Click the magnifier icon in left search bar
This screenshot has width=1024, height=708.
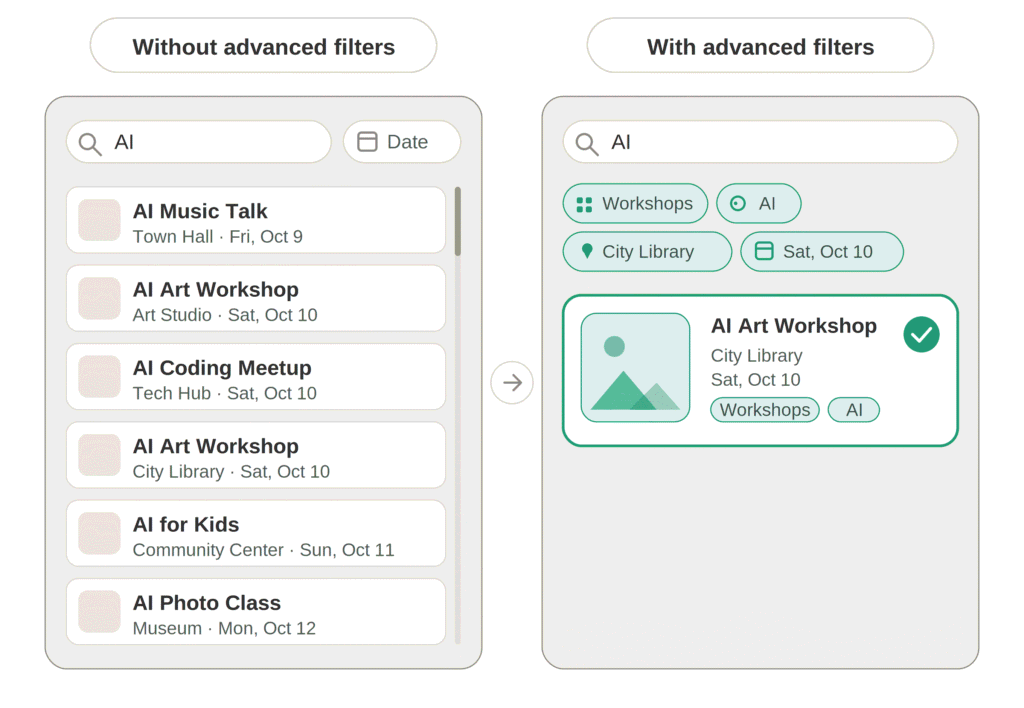click(x=89, y=144)
